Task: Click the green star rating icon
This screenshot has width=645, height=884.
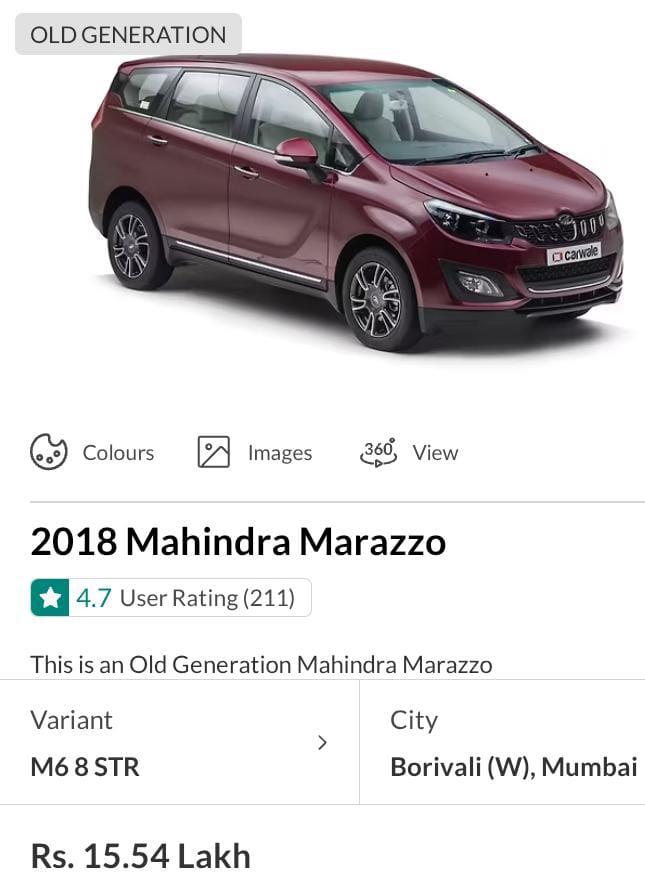Action: [x=50, y=598]
